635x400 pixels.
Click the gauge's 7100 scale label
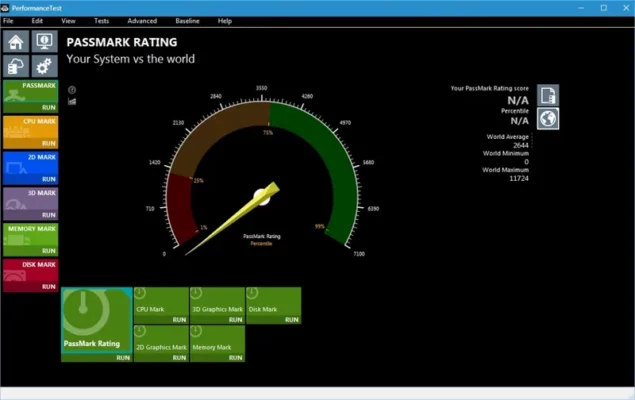(359, 254)
